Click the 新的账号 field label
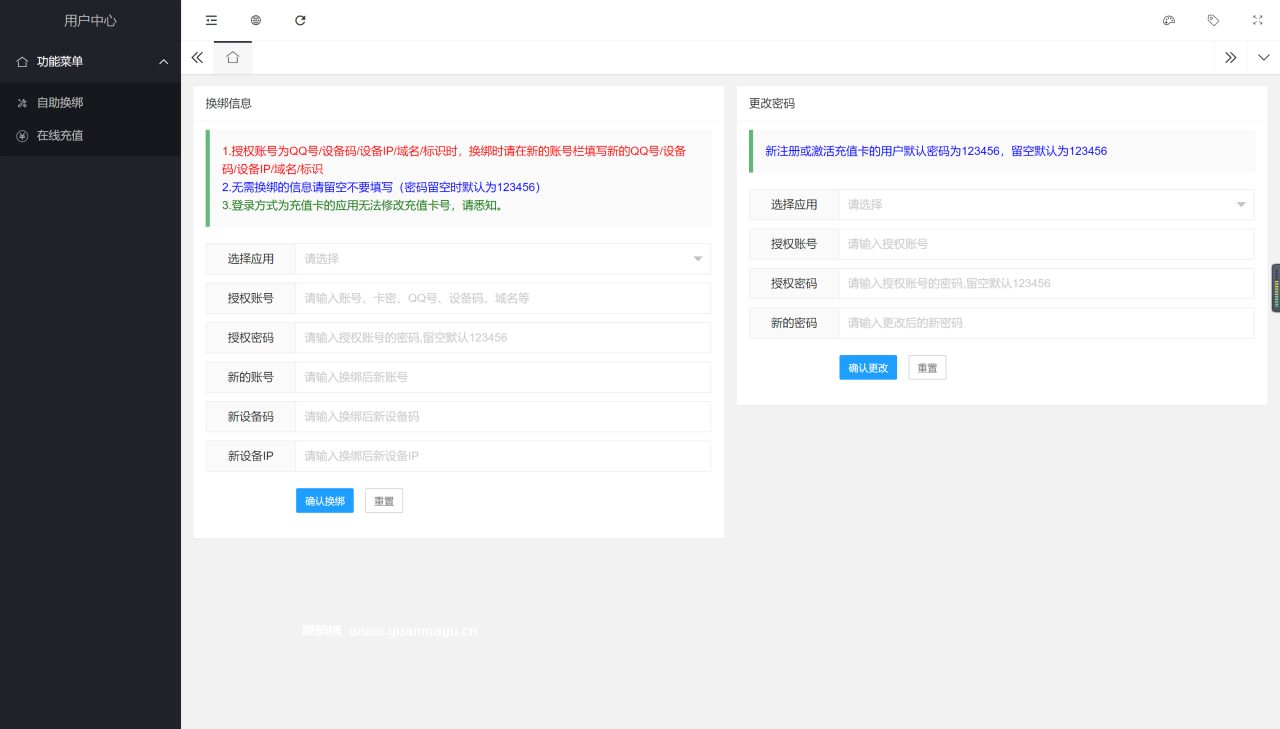Screen dimensions: 1280x729 [x=250, y=377]
